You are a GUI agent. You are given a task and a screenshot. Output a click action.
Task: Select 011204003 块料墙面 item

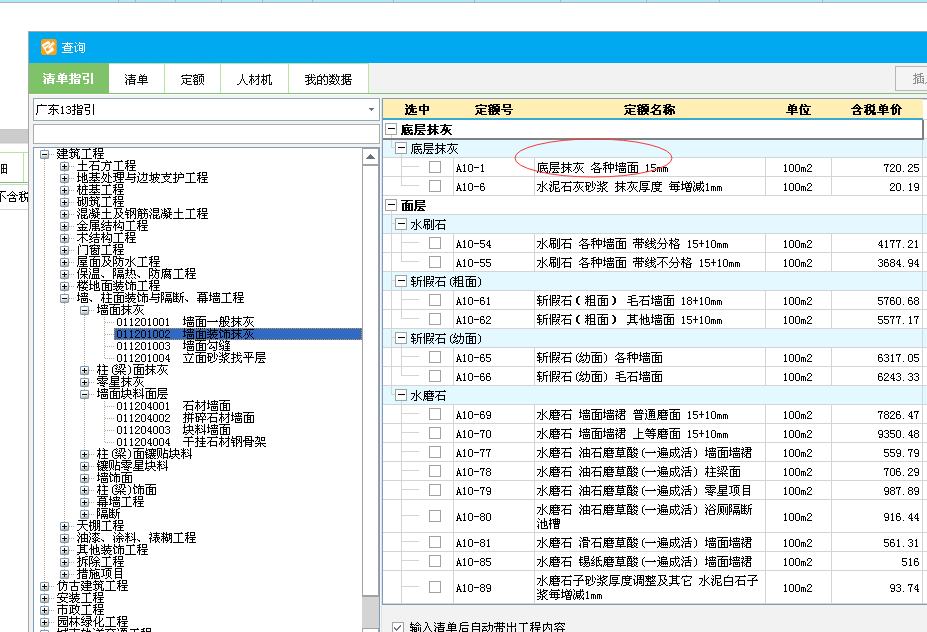pos(173,430)
